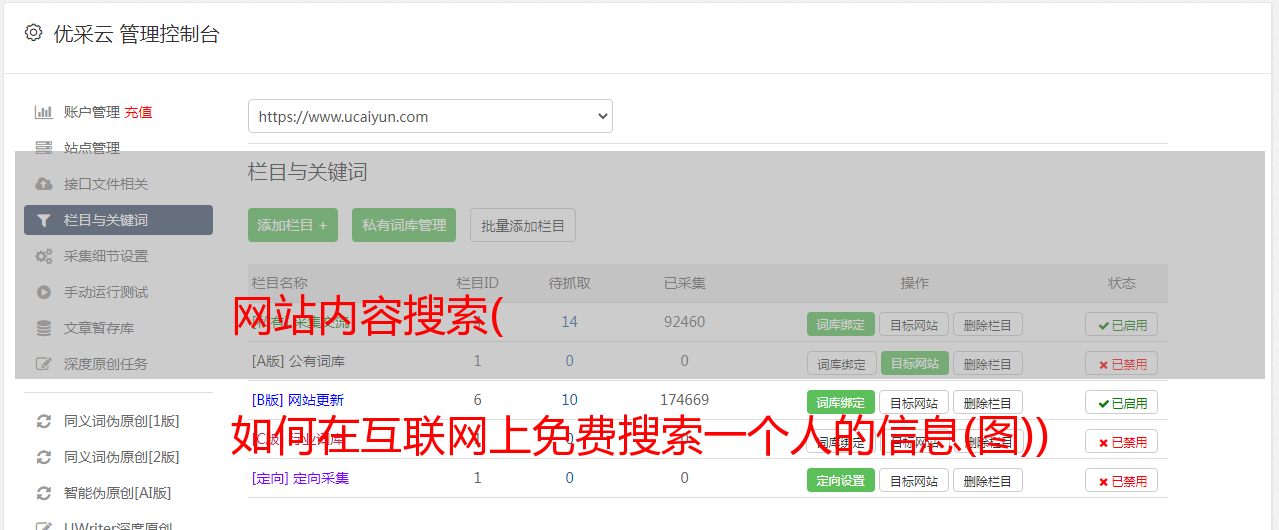Image resolution: width=1279 pixels, height=530 pixels.
Task: Click the 添加栏目 + button
Action: 293,225
